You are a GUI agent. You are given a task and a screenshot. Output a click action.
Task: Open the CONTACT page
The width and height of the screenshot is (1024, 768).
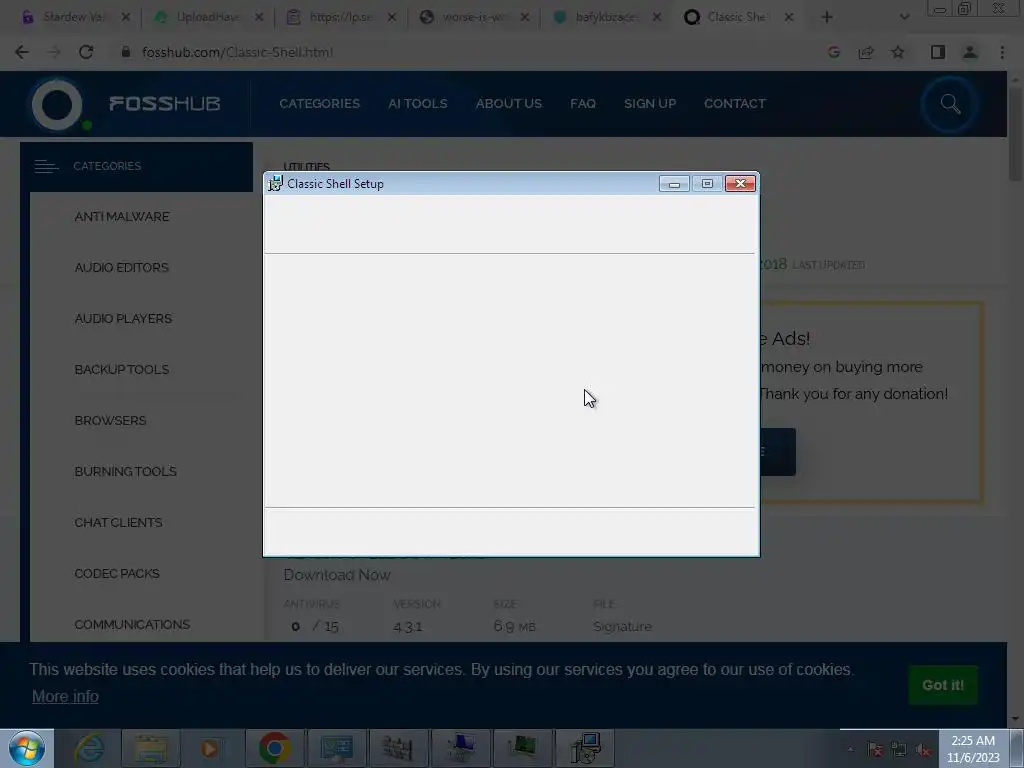coord(735,103)
